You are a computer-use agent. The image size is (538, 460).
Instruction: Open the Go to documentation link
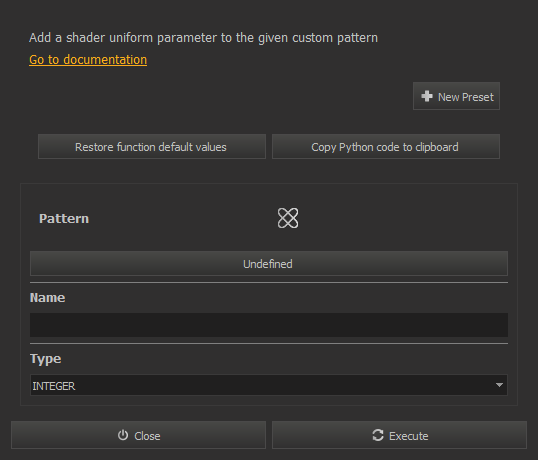coord(88,60)
